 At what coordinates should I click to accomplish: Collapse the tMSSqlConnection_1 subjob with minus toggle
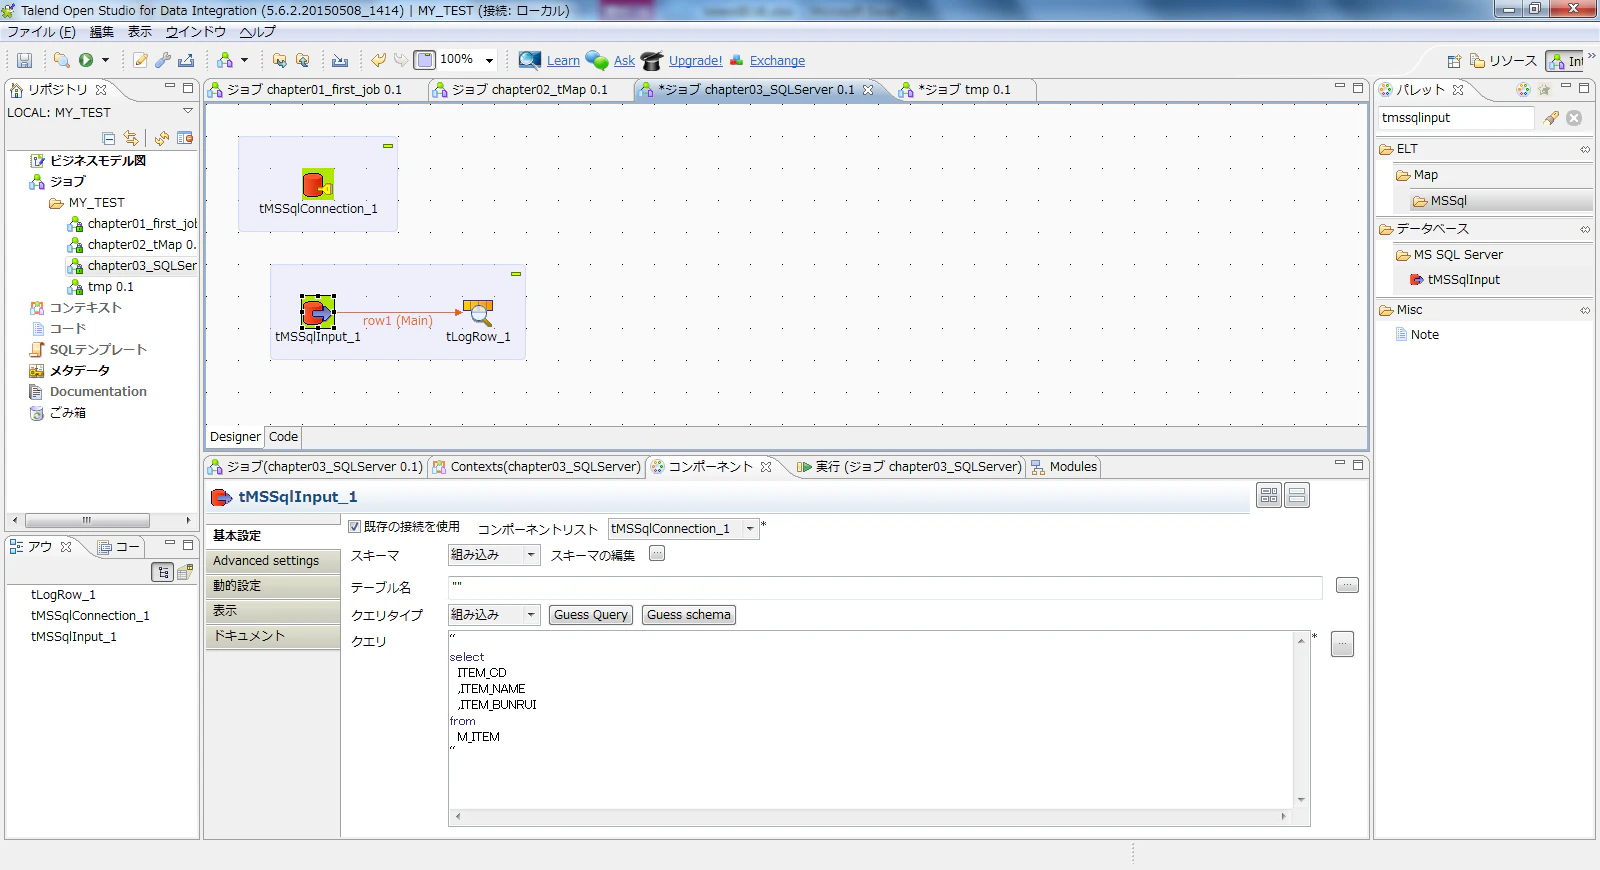click(x=388, y=146)
